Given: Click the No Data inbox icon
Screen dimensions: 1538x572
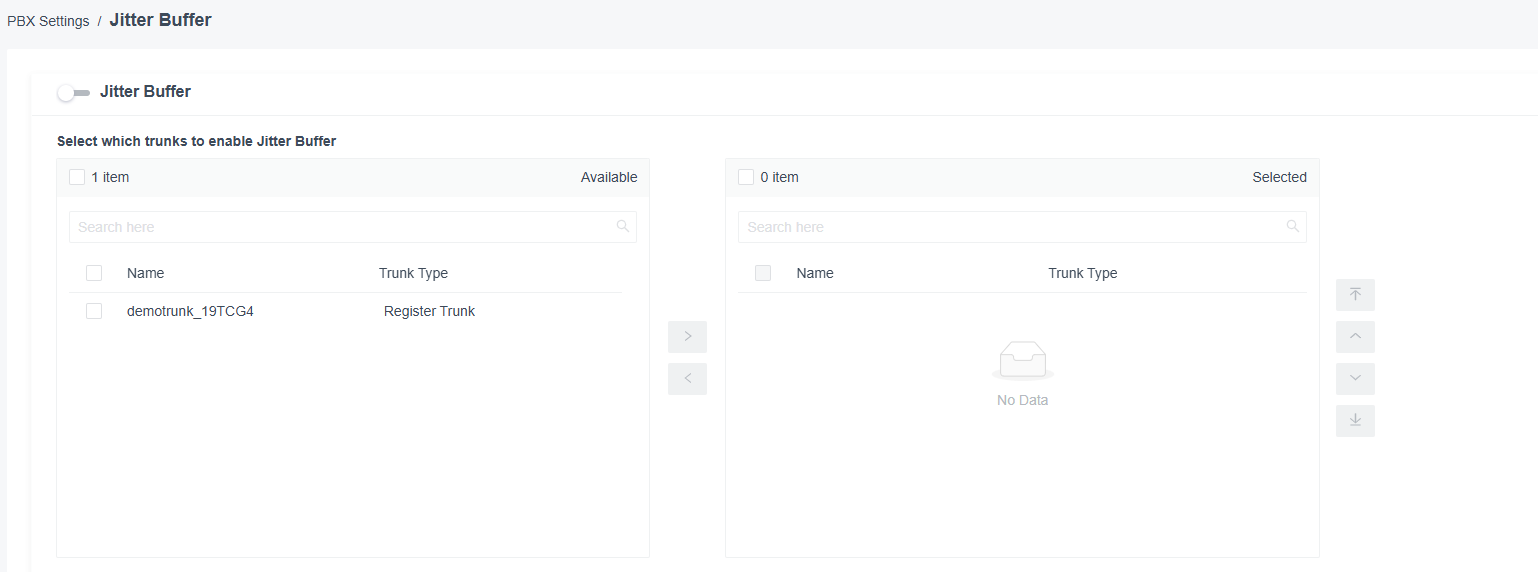Looking at the screenshot, I should pyautogui.click(x=1022, y=361).
